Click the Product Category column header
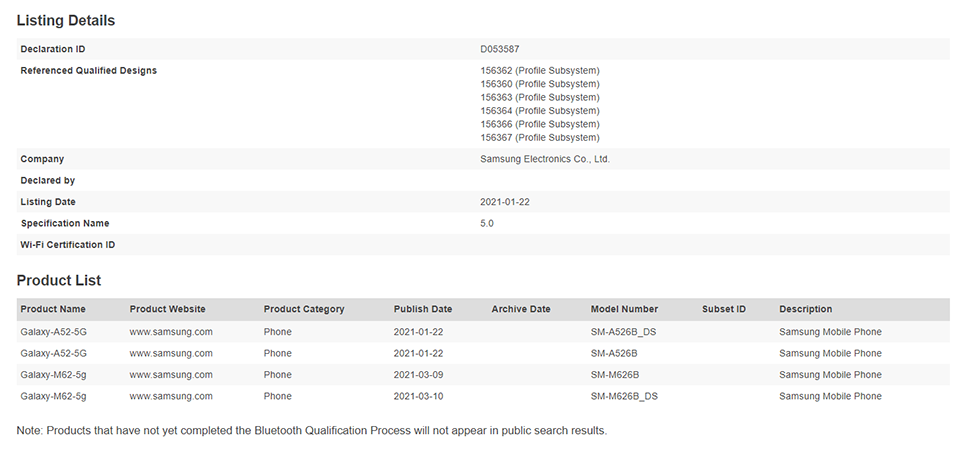Viewport: 960px width, 457px height. click(304, 309)
